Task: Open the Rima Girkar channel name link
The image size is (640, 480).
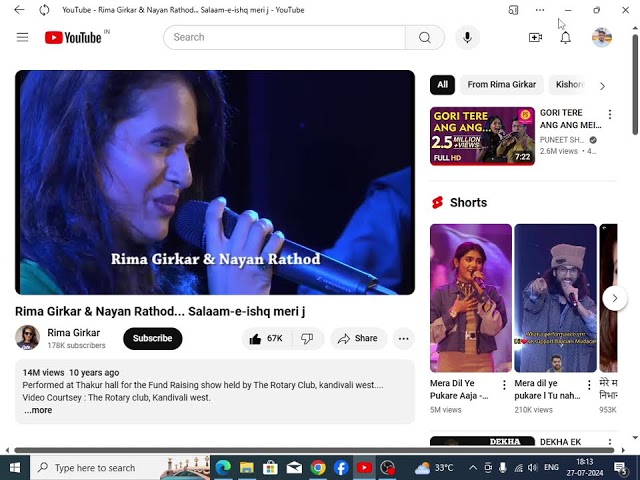Action: [73, 333]
